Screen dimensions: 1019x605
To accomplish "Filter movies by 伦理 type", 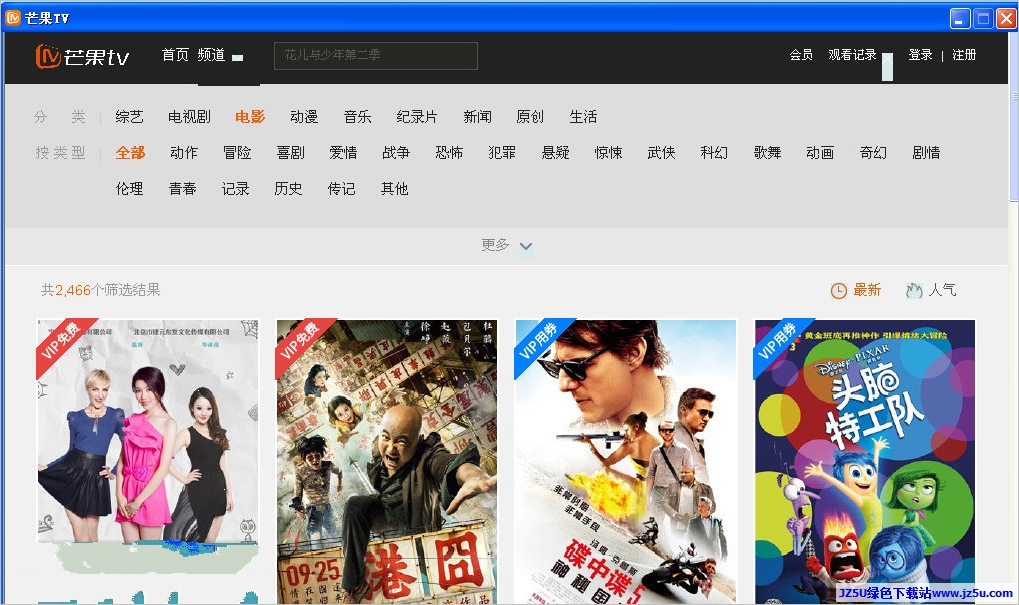I will pyautogui.click(x=129, y=188).
